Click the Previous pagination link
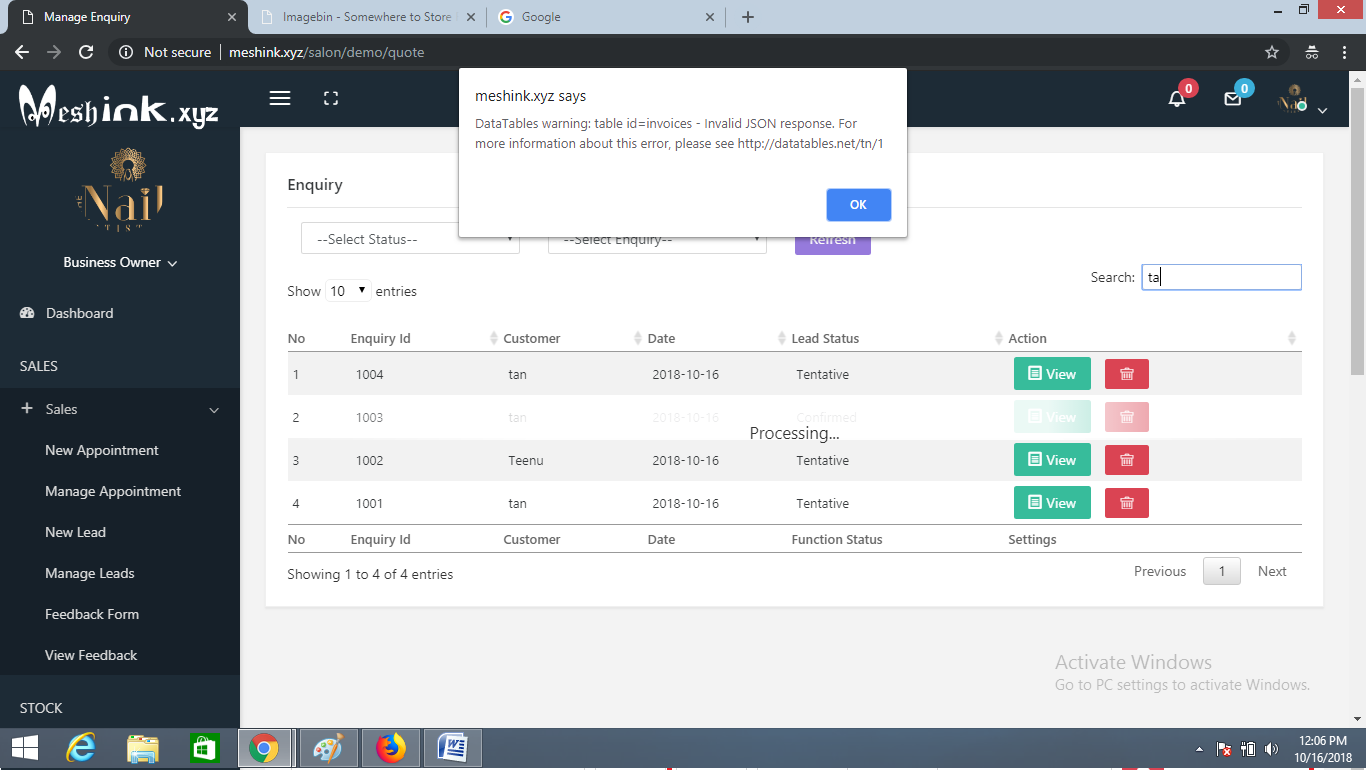The width and height of the screenshot is (1366, 770). pyautogui.click(x=1160, y=571)
